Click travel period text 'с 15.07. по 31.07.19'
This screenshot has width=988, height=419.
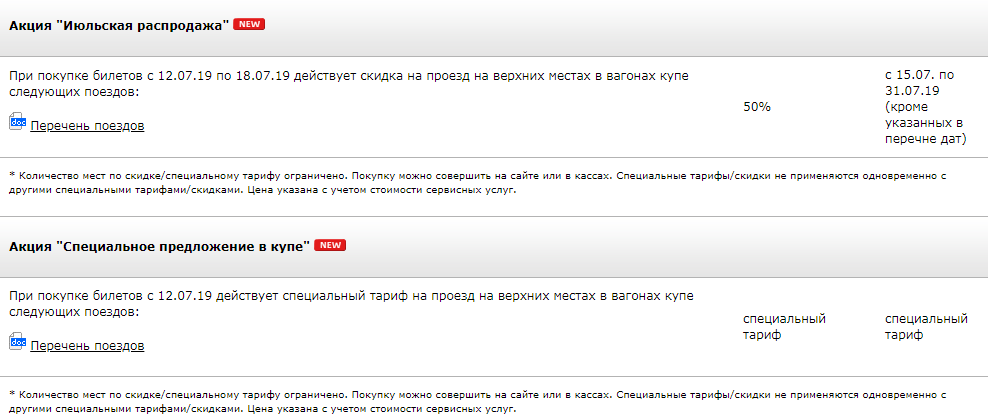click(919, 83)
